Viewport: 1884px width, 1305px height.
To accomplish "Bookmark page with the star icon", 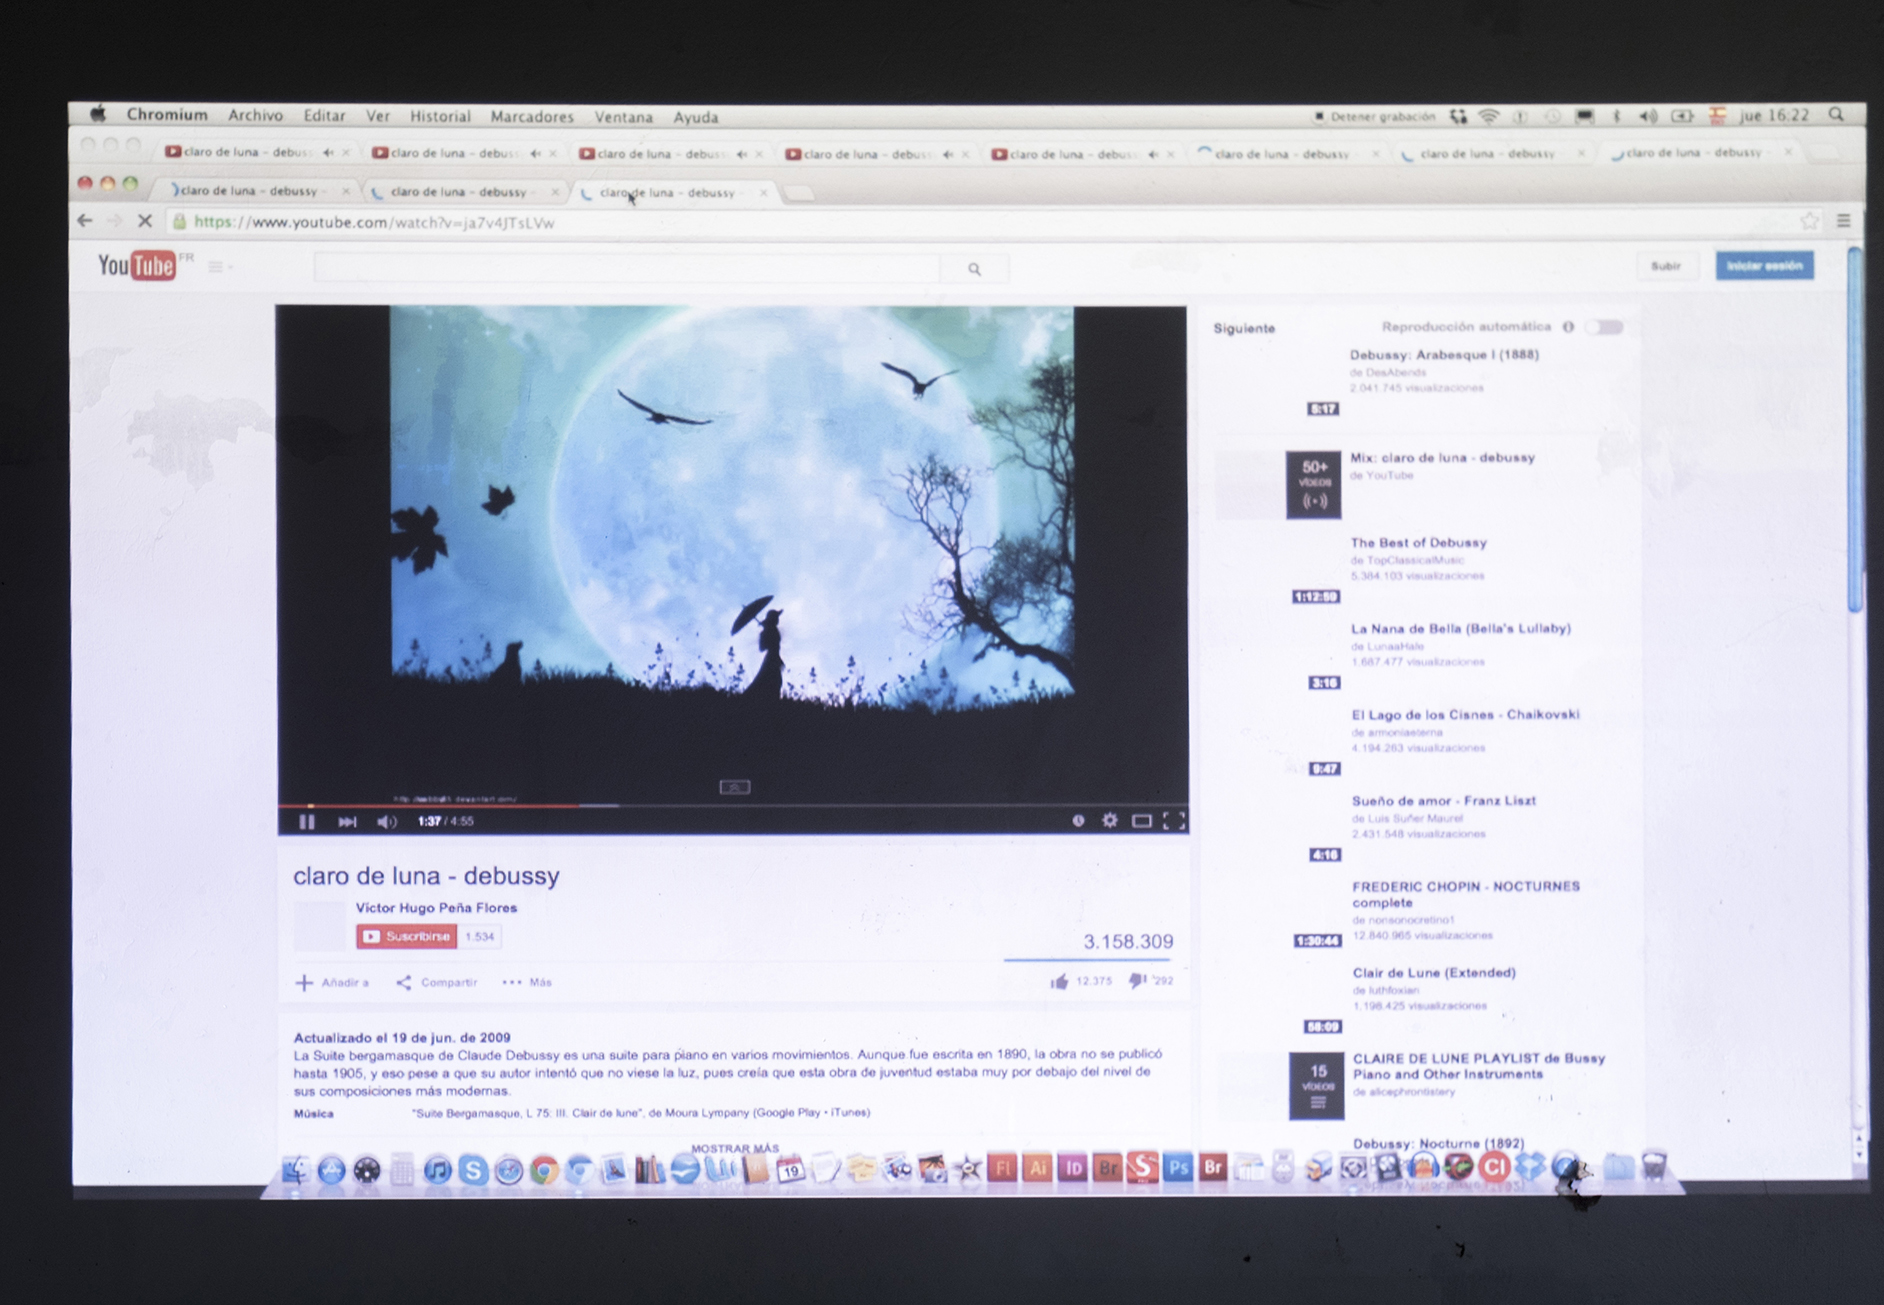I will click(1809, 221).
